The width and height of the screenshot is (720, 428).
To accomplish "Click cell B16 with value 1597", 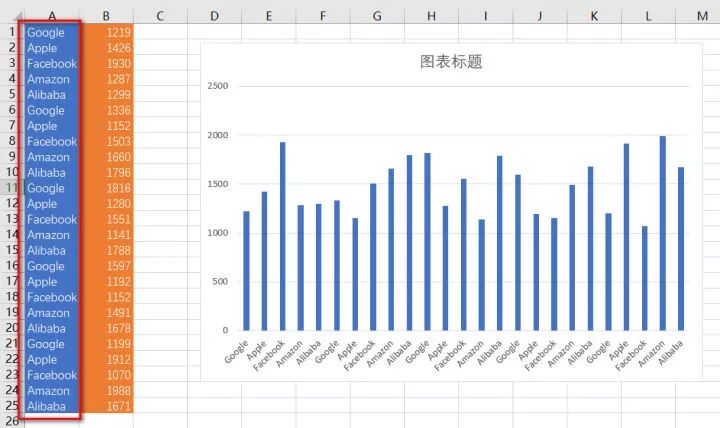I will coord(106,266).
